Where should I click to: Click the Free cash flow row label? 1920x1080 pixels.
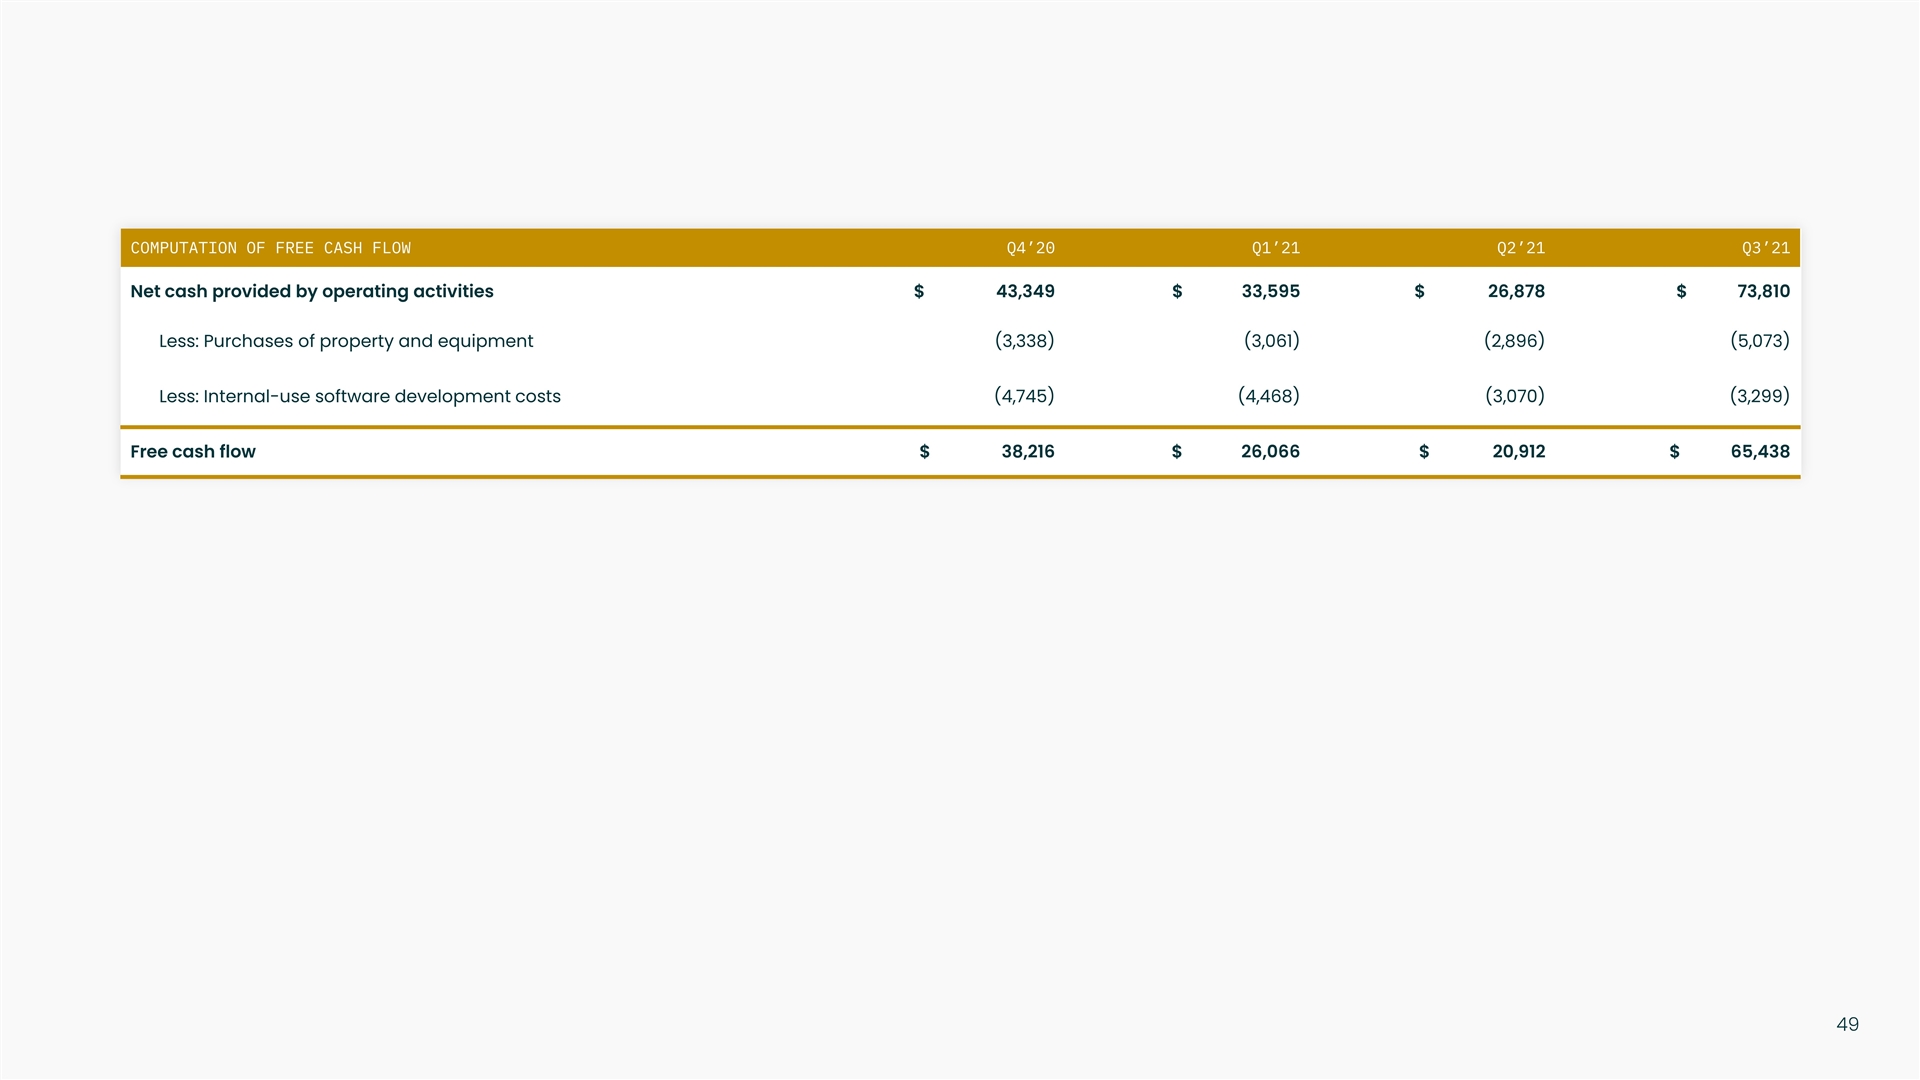tap(192, 451)
